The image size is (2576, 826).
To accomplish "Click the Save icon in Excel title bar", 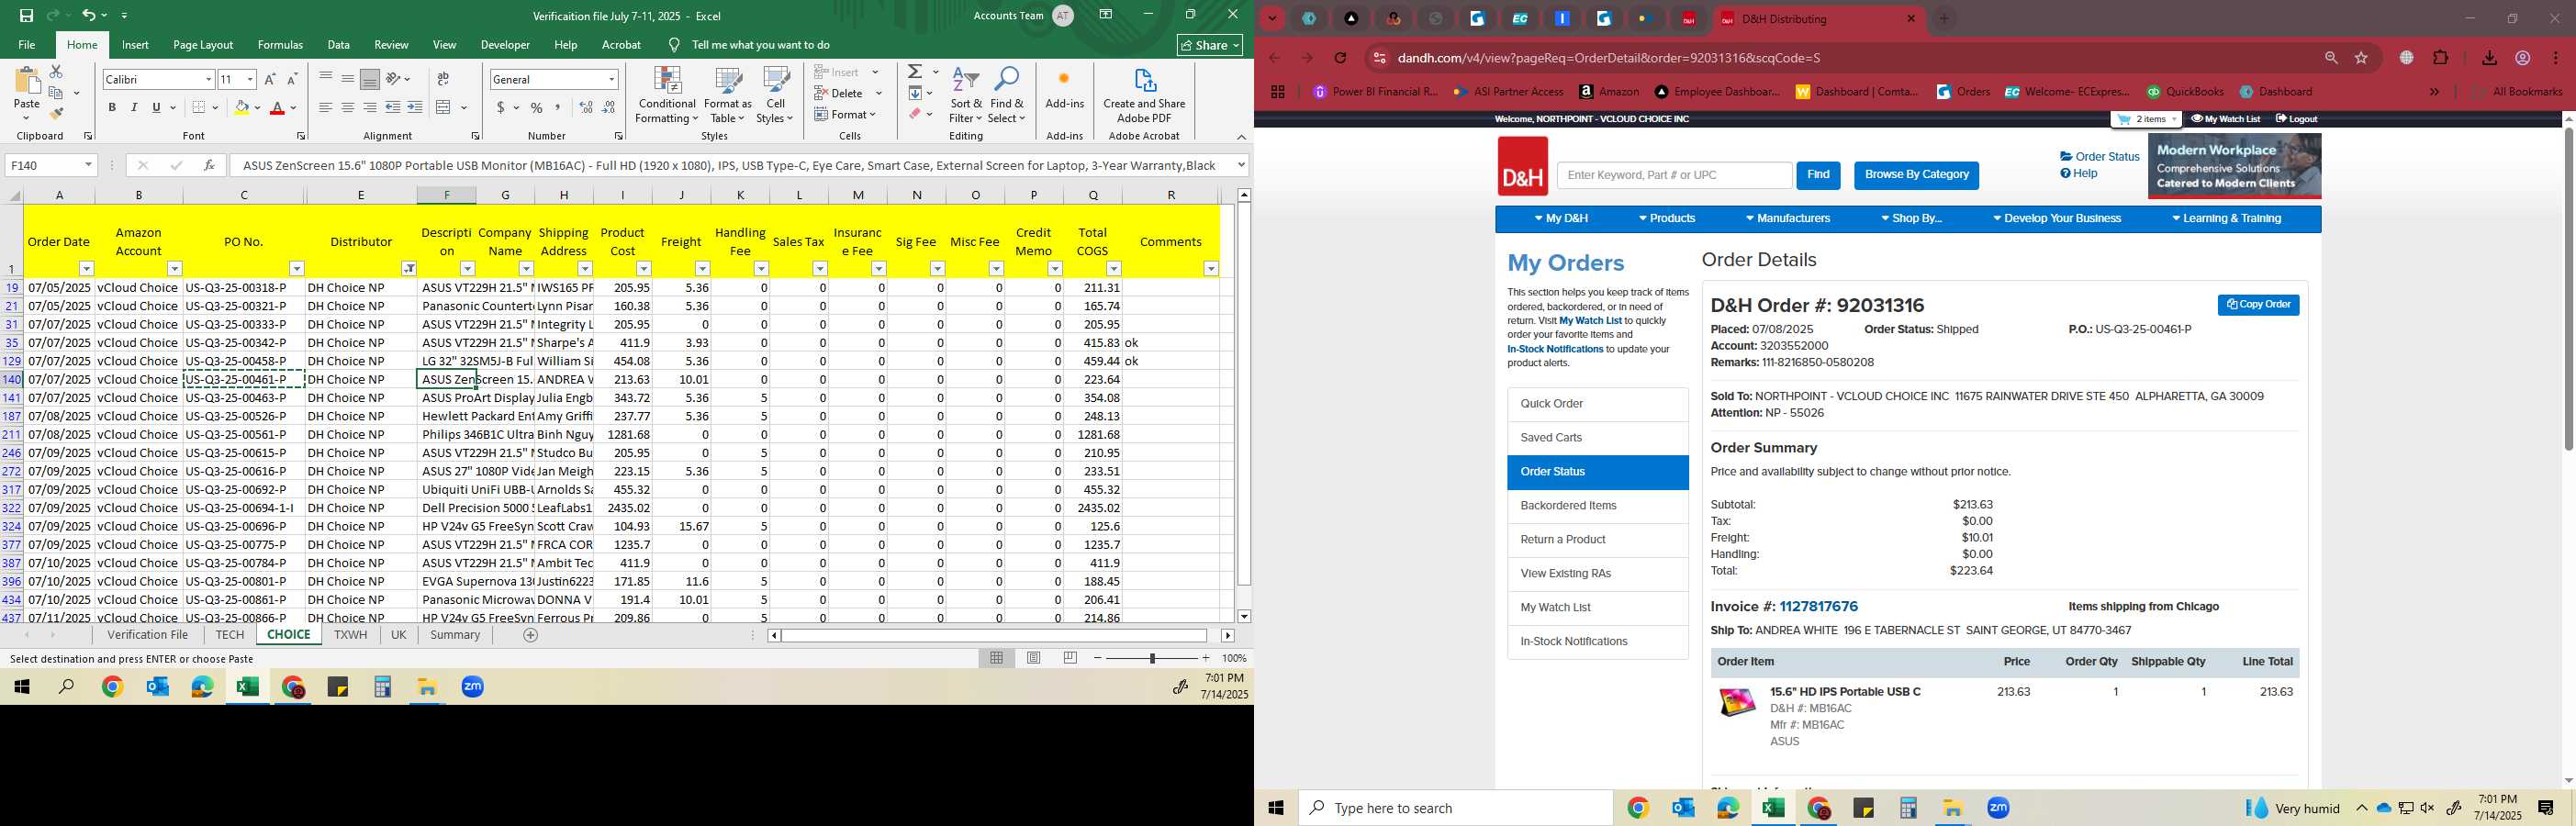I will point(26,16).
